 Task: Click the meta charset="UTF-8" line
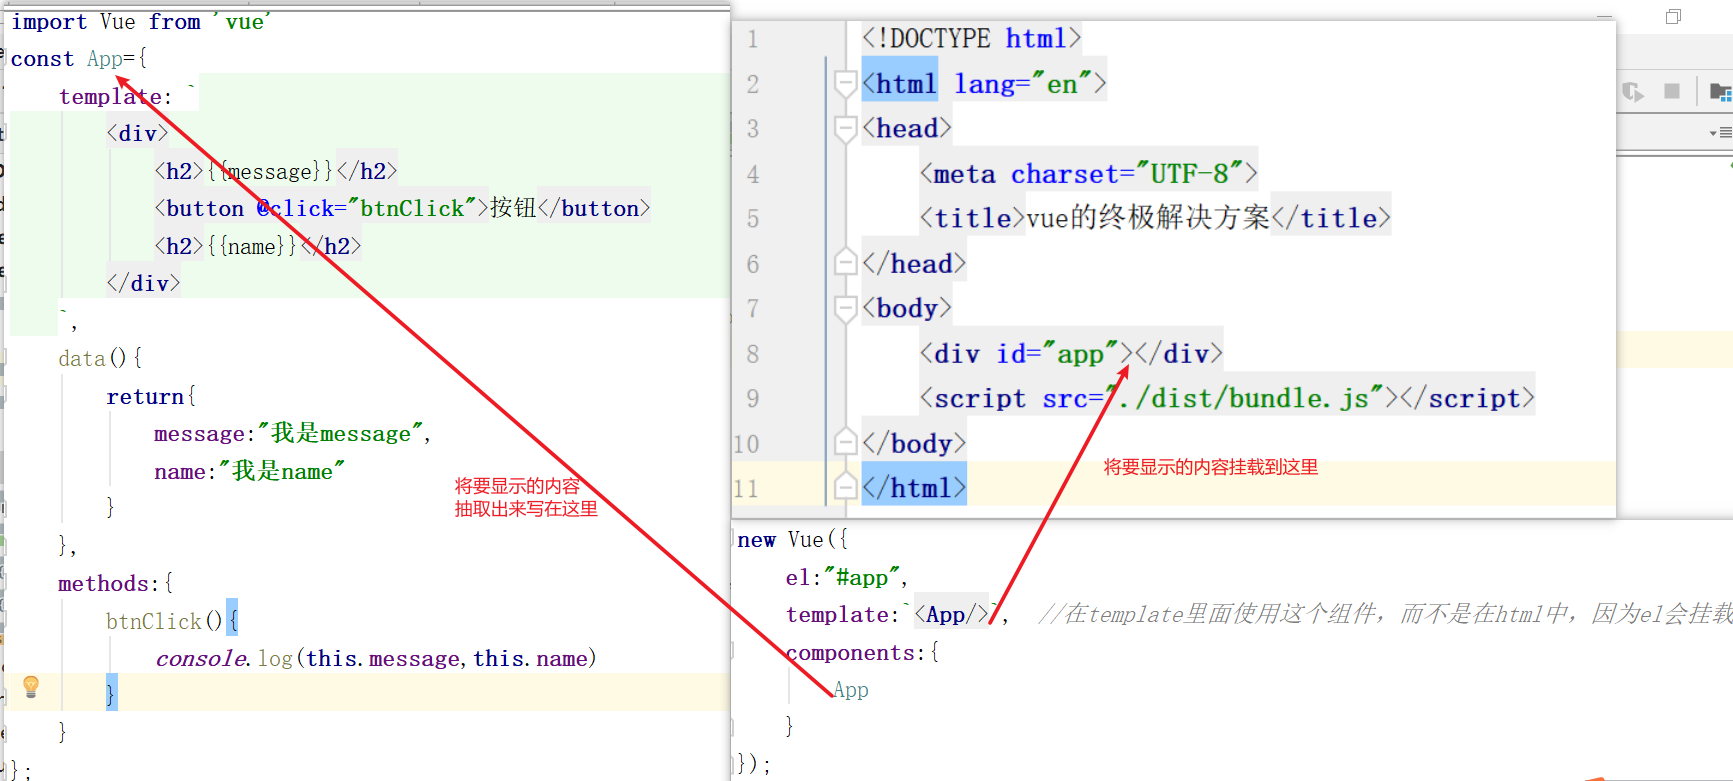click(x=1088, y=174)
